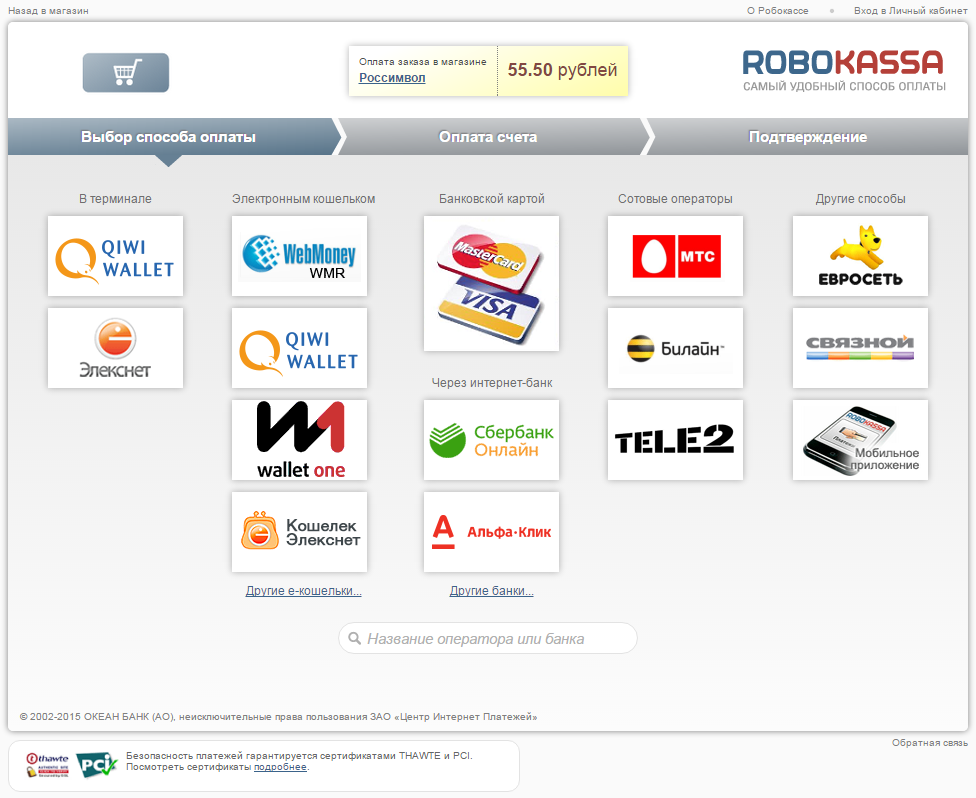The width and height of the screenshot is (976, 798).
Task: Go to the Подтверждение step
Action: point(807,137)
